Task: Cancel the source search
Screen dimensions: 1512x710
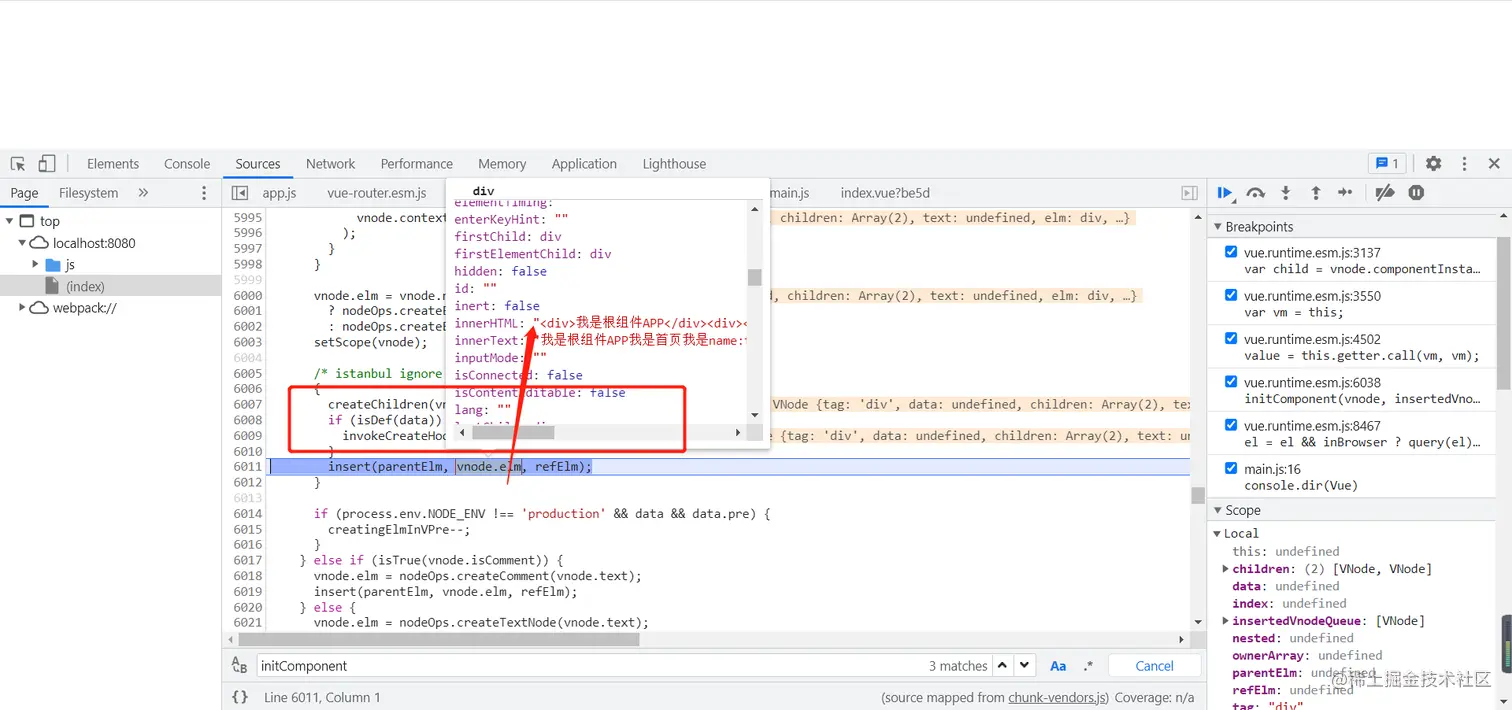Action: pyautogui.click(x=1155, y=666)
